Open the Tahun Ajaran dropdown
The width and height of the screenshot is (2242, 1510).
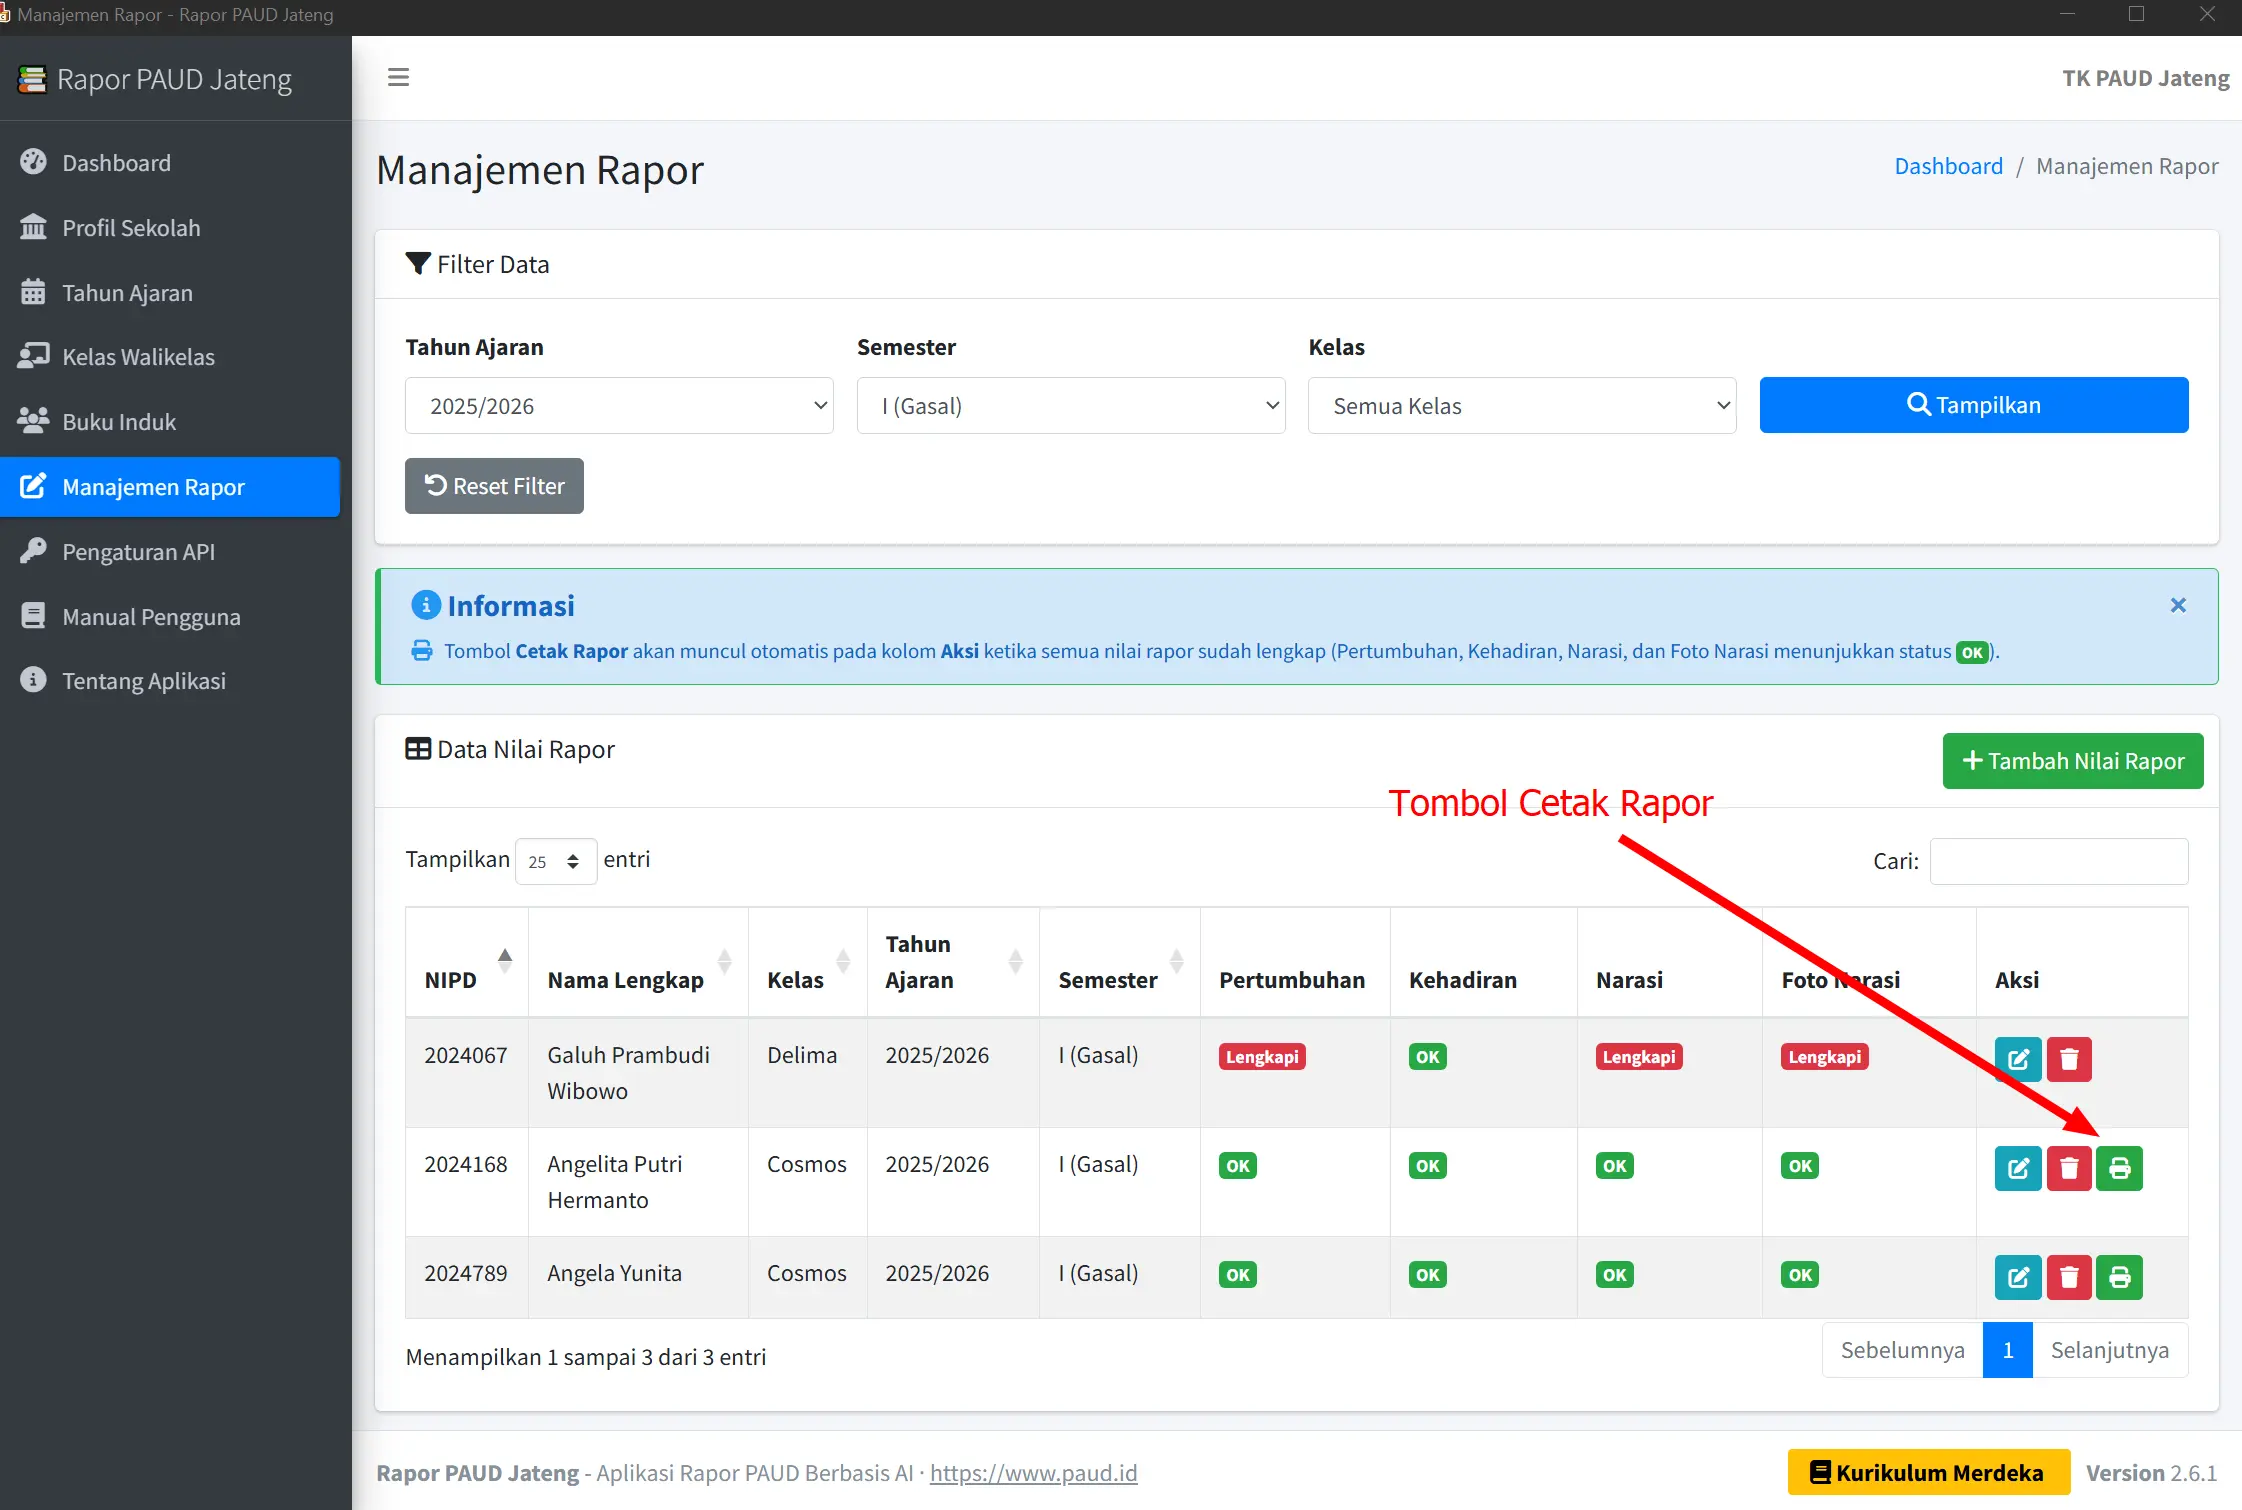pyautogui.click(x=619, y=405)
